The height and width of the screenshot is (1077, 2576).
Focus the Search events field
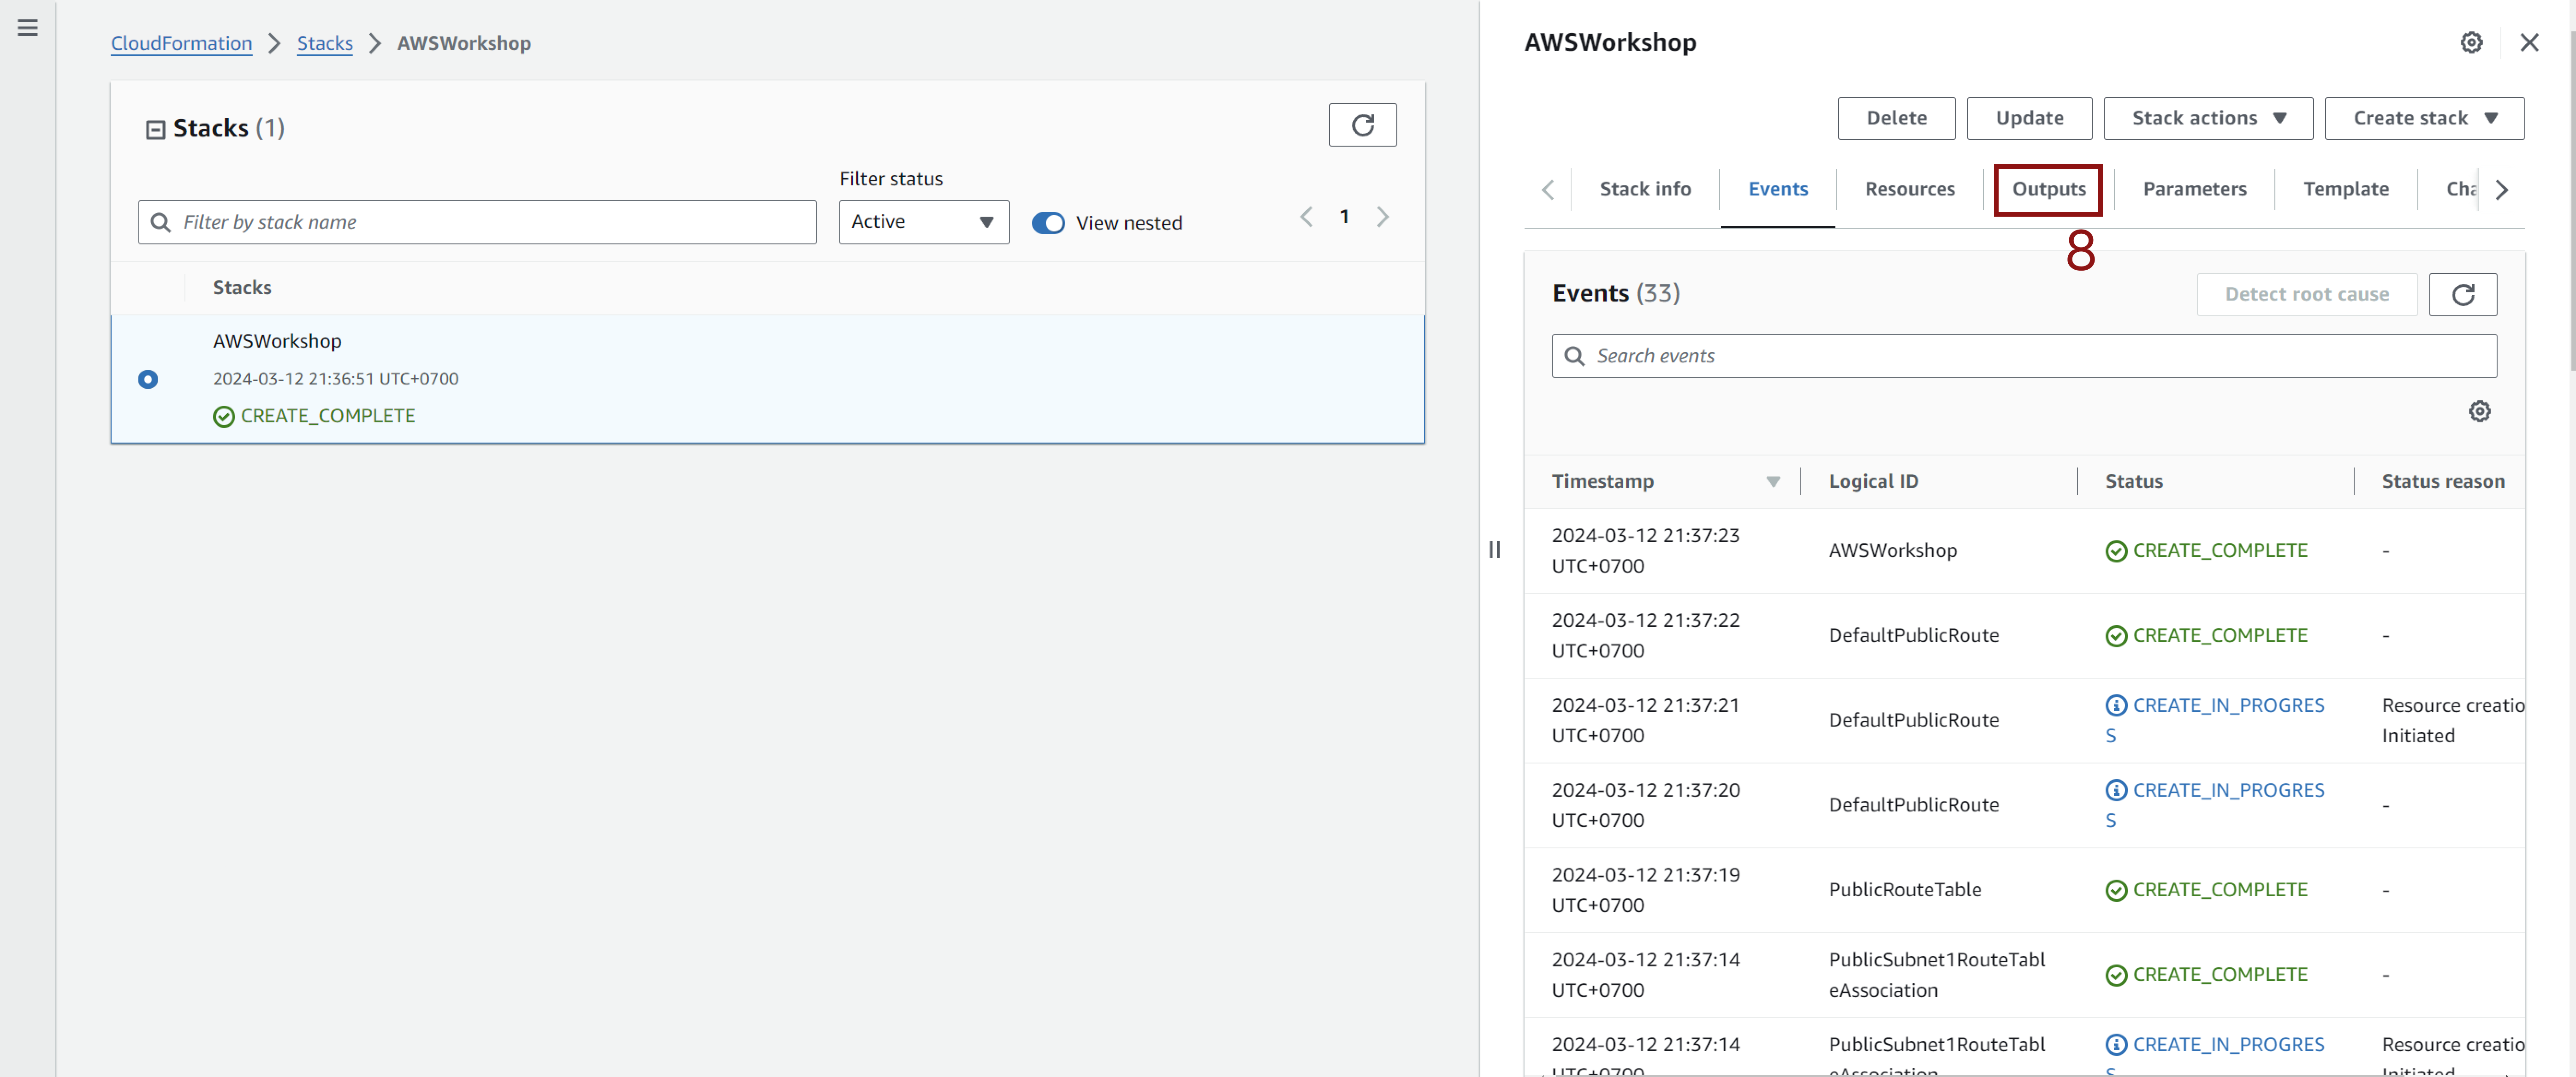(2024, 356)
